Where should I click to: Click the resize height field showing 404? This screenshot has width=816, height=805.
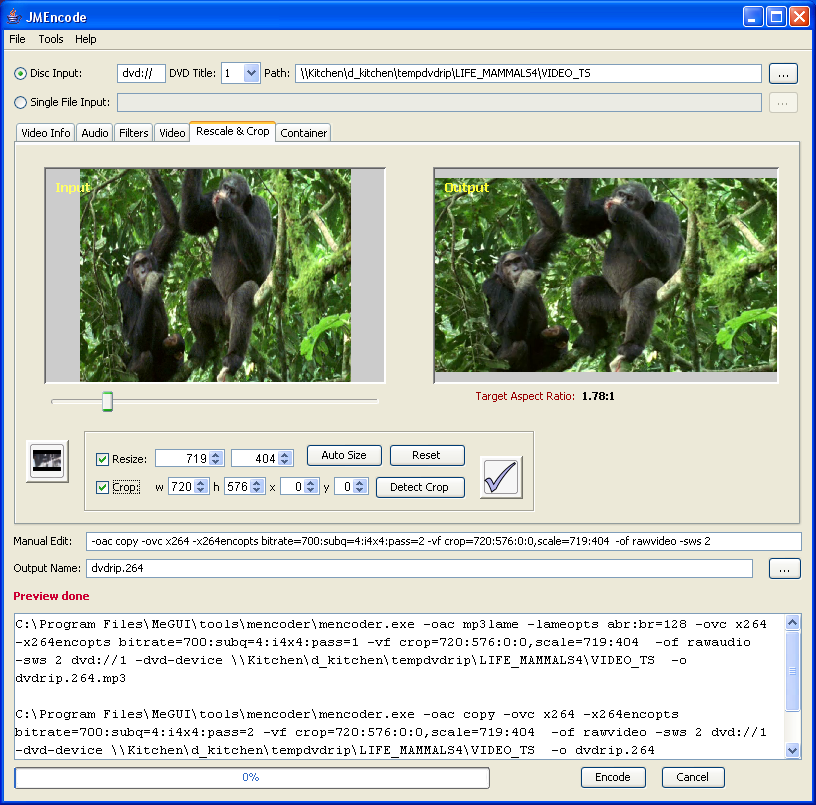pos(255,458)
